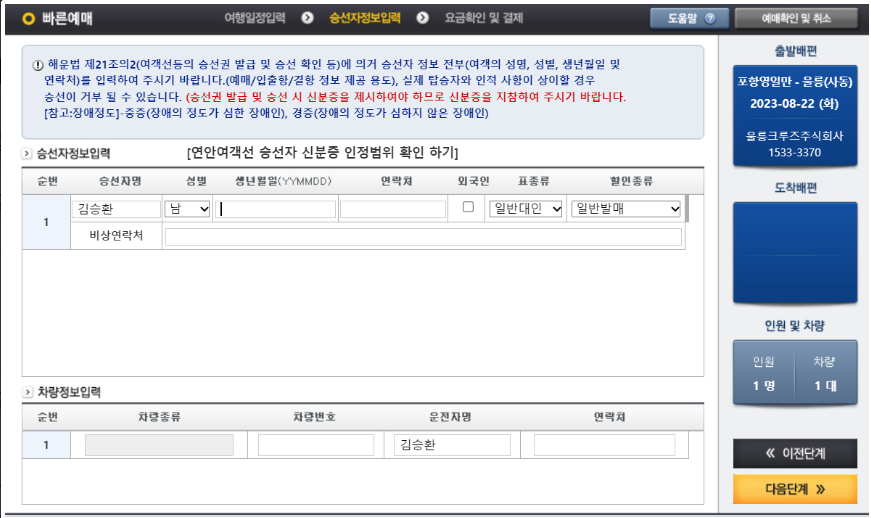This screenshot has width=871, height=518.
Task: Click the 할인종류 column header
Action: coord(631,181)
